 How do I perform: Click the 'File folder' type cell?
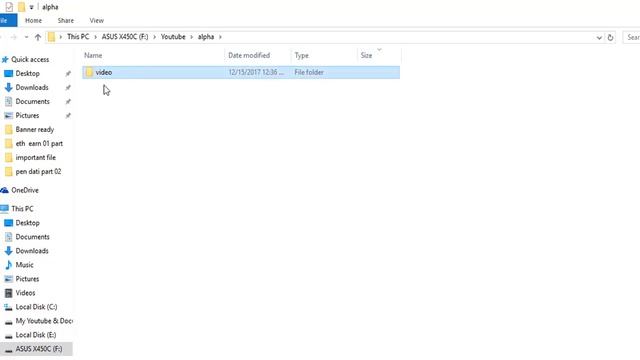(309, 72)
